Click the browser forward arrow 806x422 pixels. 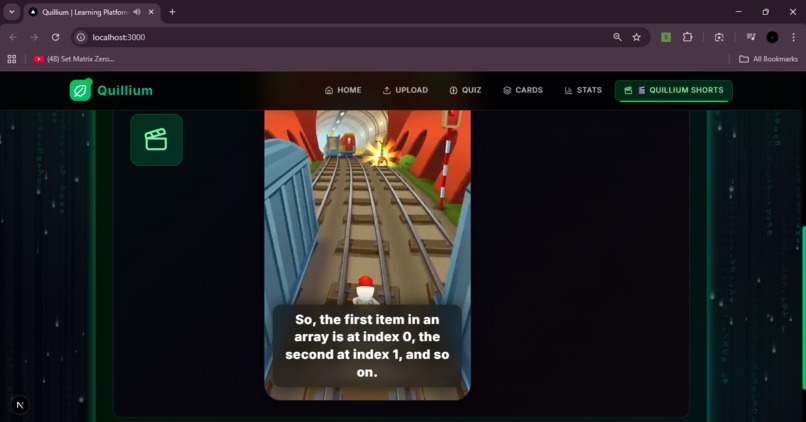tap(34, 37)
